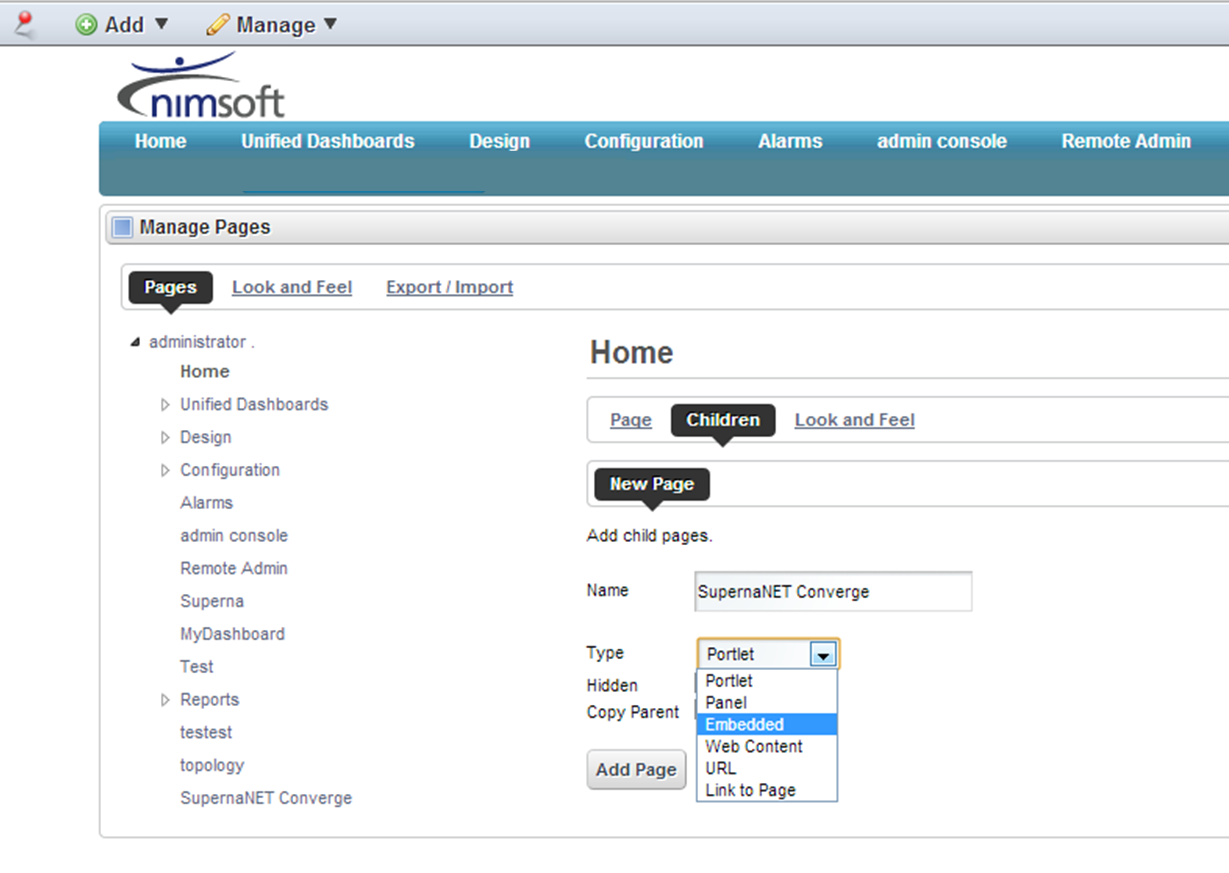Select Configuration in the page tree
This screenshot has height=873, width=1229.
pos(230,471)
